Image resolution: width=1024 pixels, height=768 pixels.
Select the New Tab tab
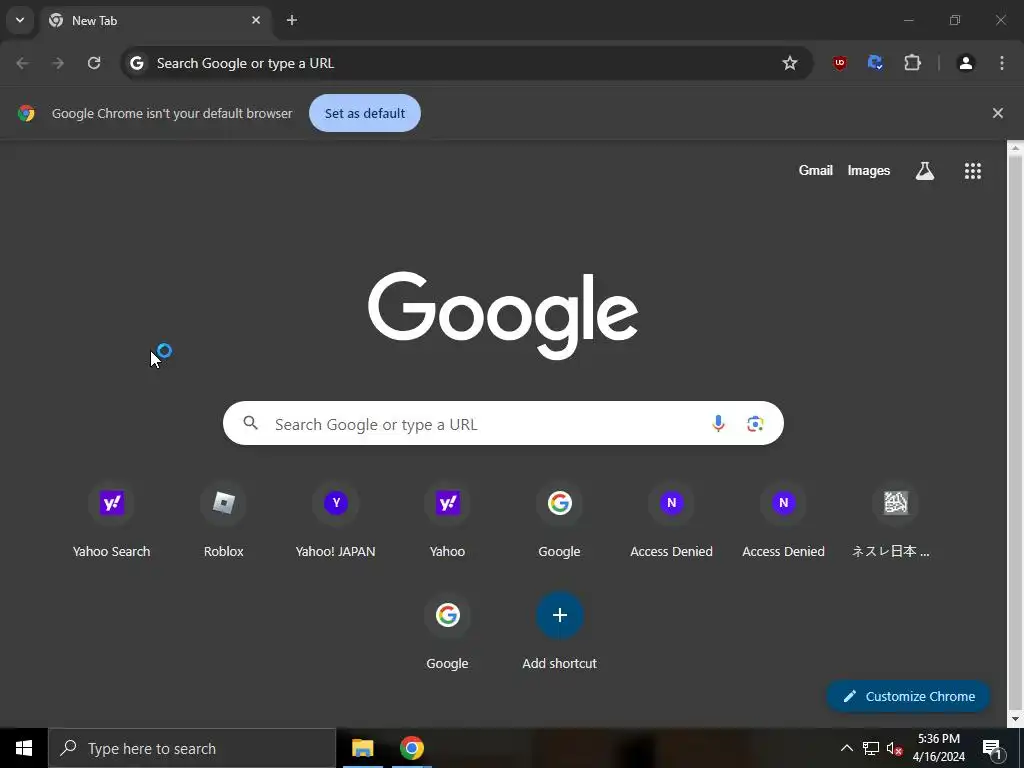click(x=155, y=20)
